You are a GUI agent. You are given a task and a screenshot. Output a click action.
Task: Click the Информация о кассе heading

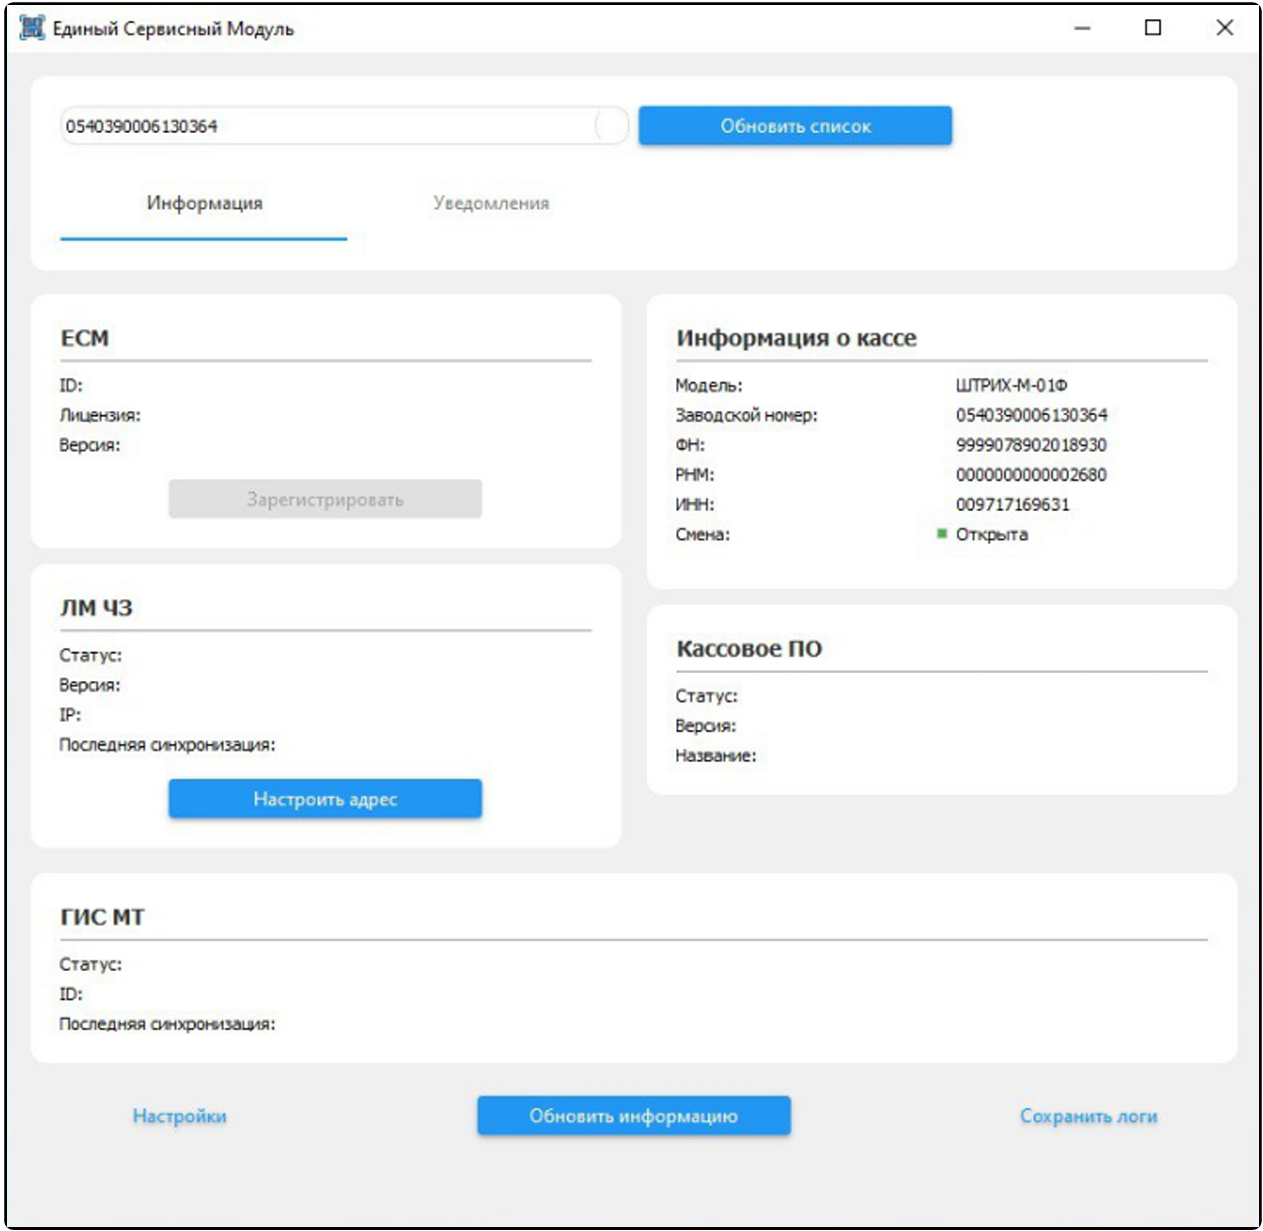click(796, 338)
